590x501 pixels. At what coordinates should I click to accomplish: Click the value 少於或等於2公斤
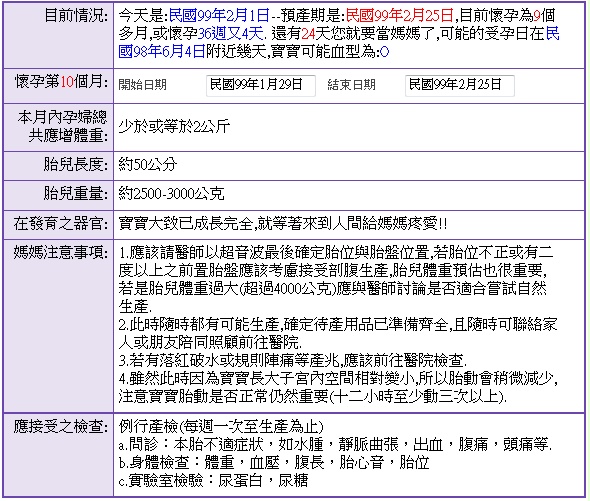(x=174, y=126)
